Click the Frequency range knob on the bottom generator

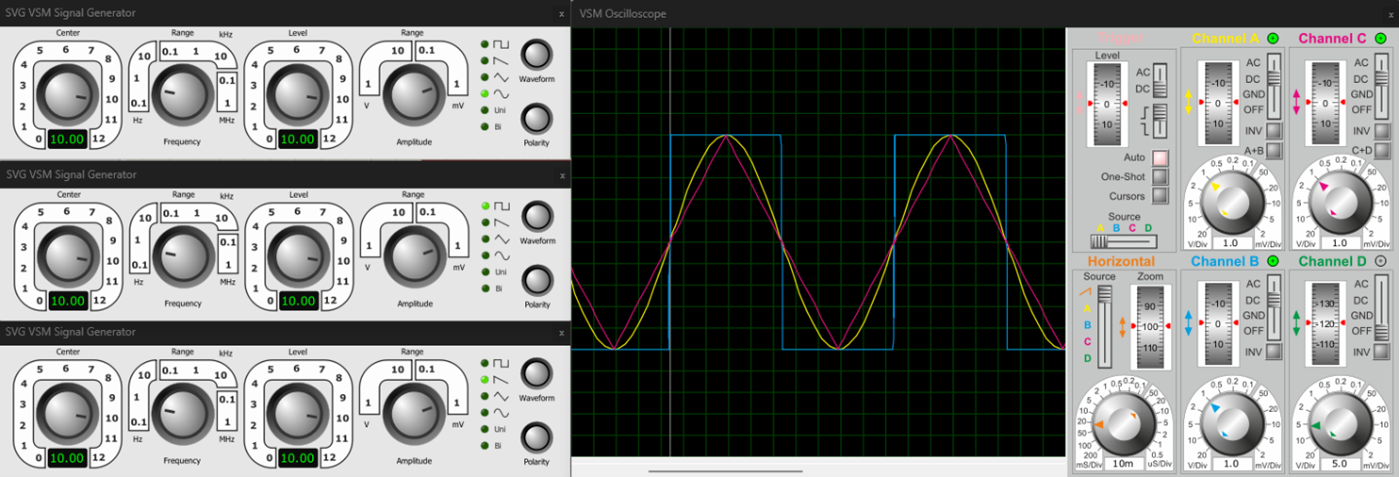tap(183, 414)
